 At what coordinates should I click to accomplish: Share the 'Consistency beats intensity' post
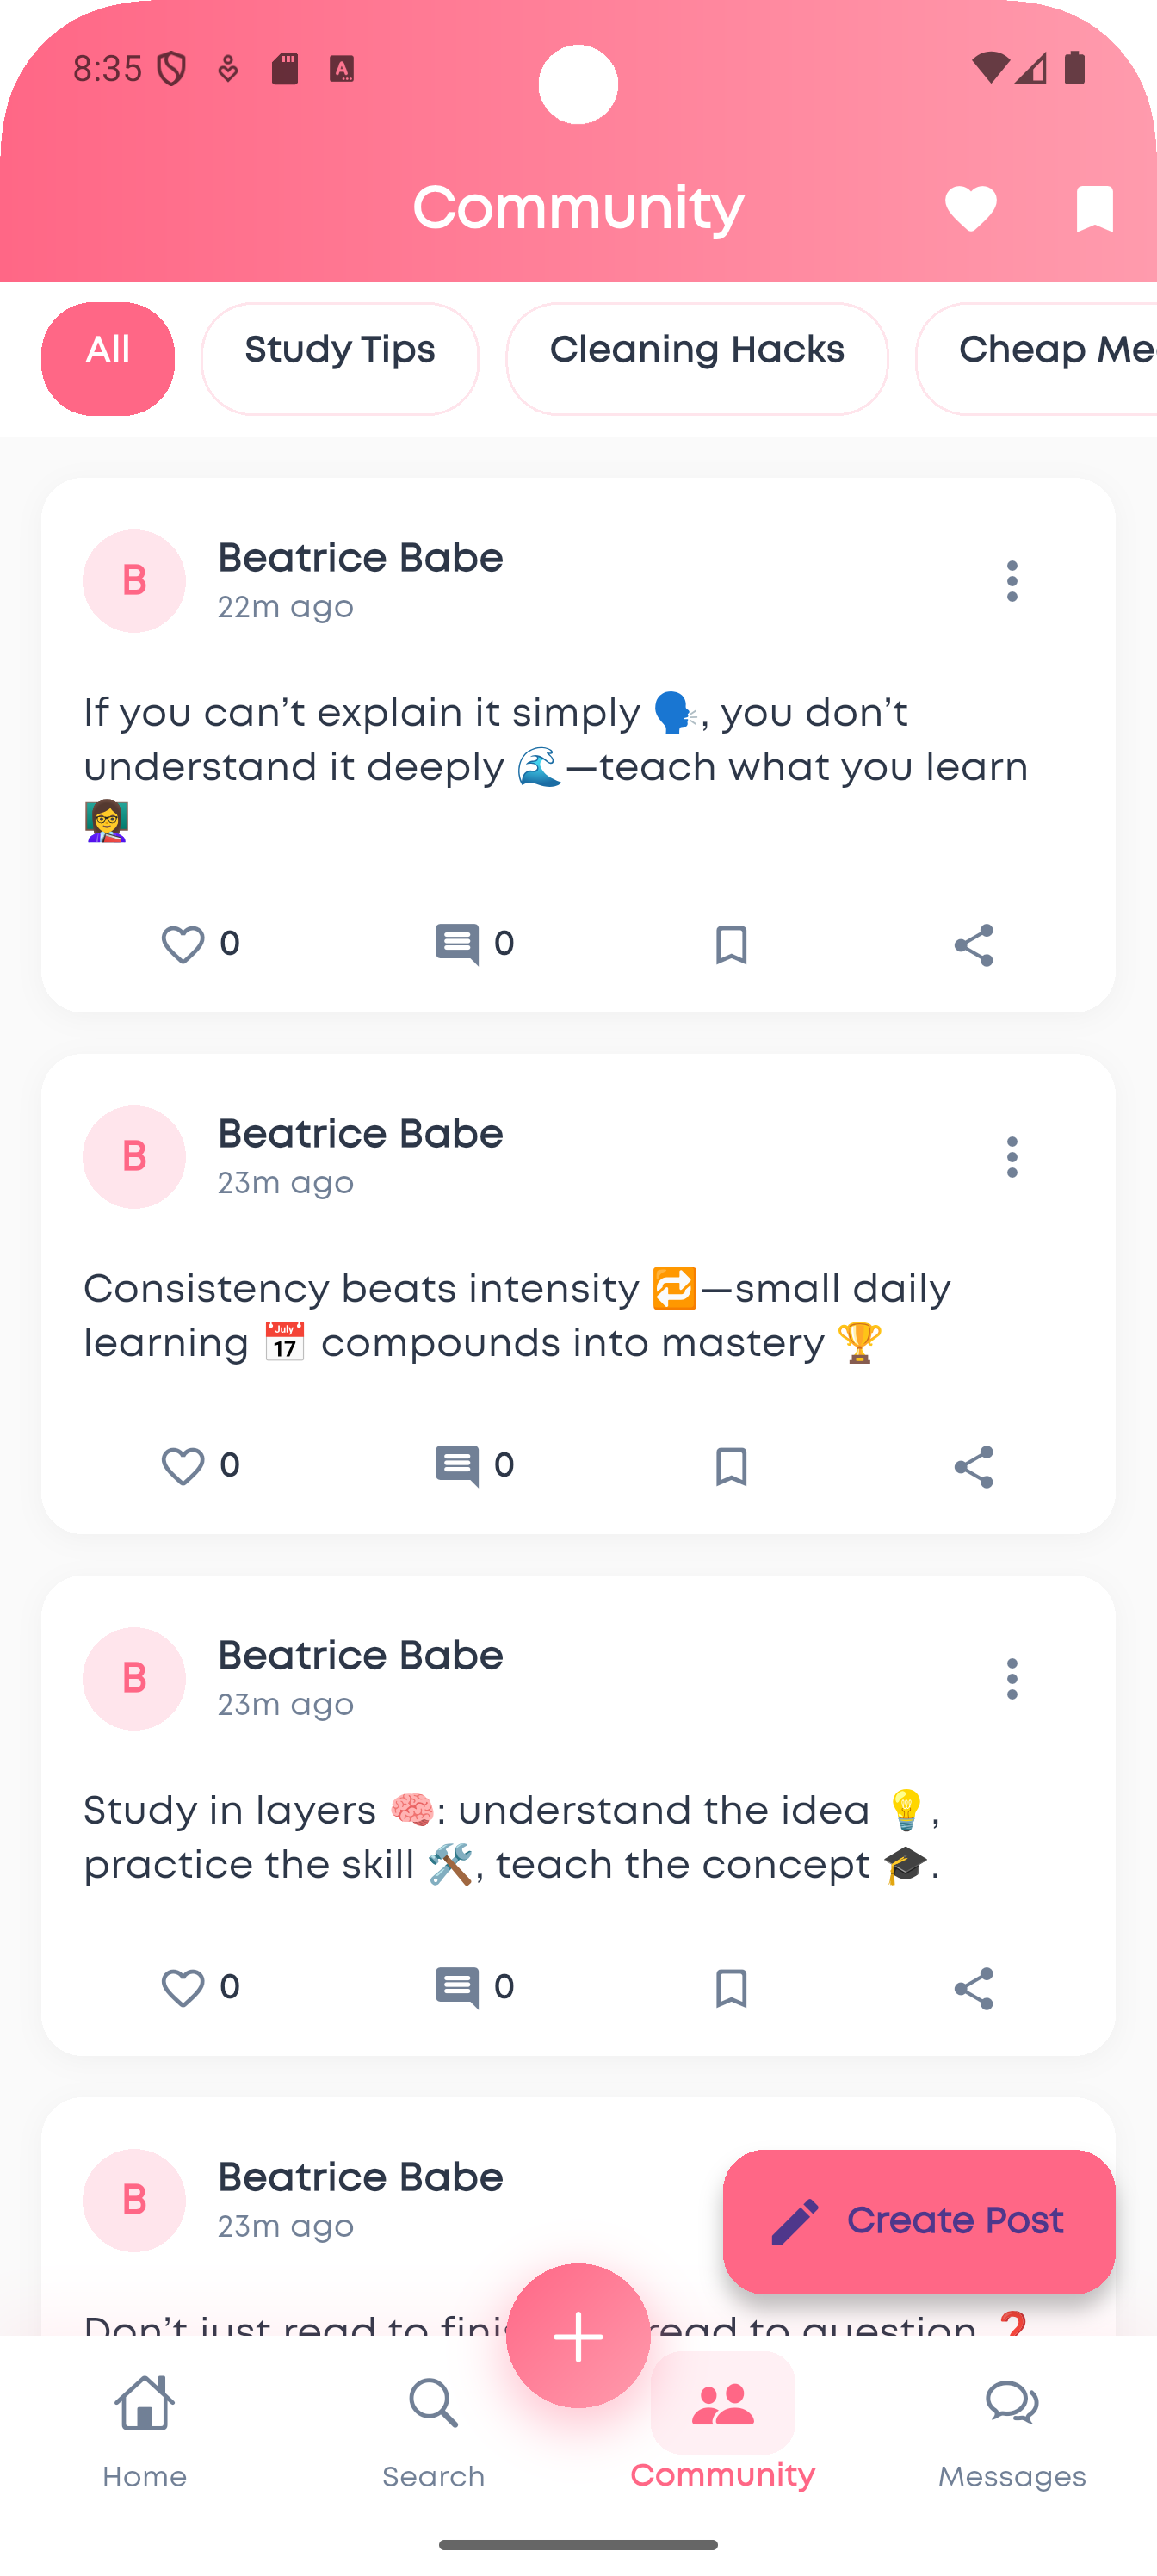click(973, 1467)
